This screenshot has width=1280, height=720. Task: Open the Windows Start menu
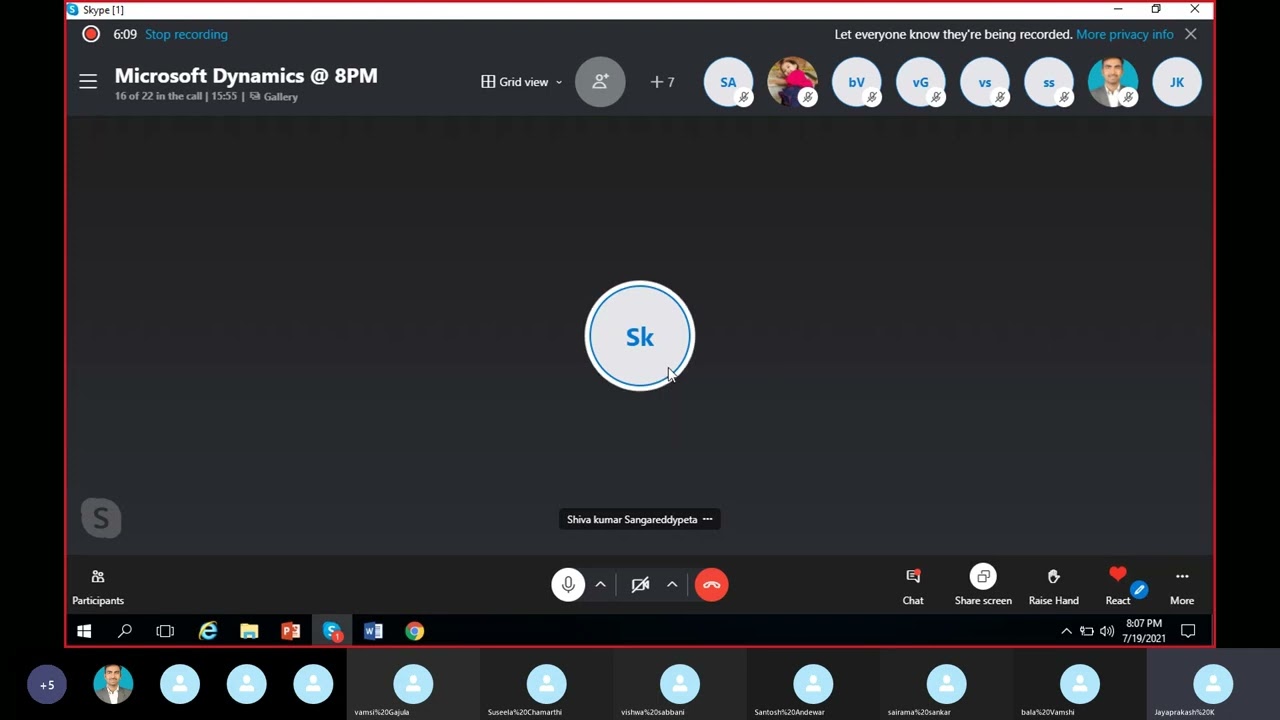[x=84, y=631]
